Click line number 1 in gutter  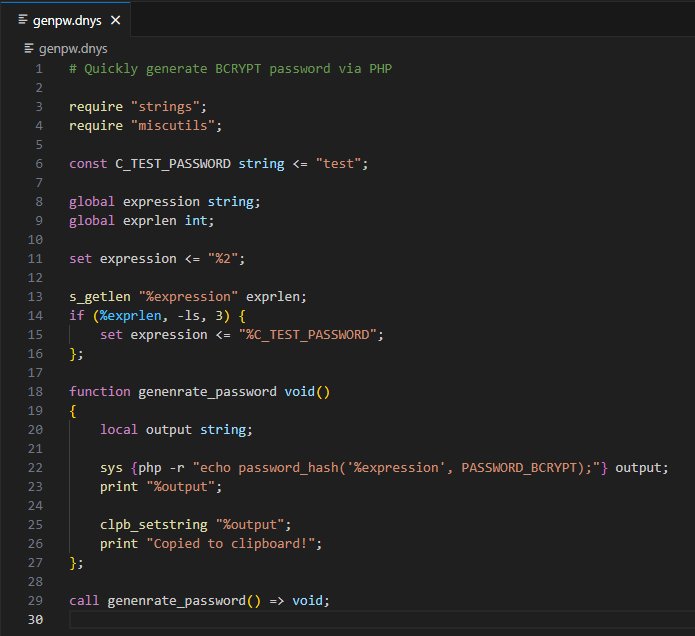39,69
